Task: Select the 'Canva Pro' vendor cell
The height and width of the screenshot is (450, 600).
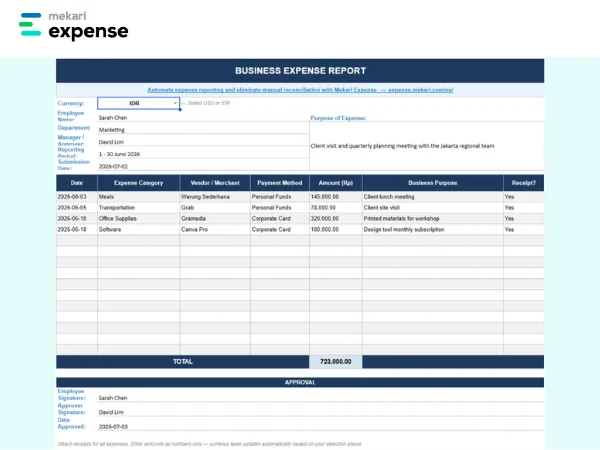Action: [x=215, y=230]
